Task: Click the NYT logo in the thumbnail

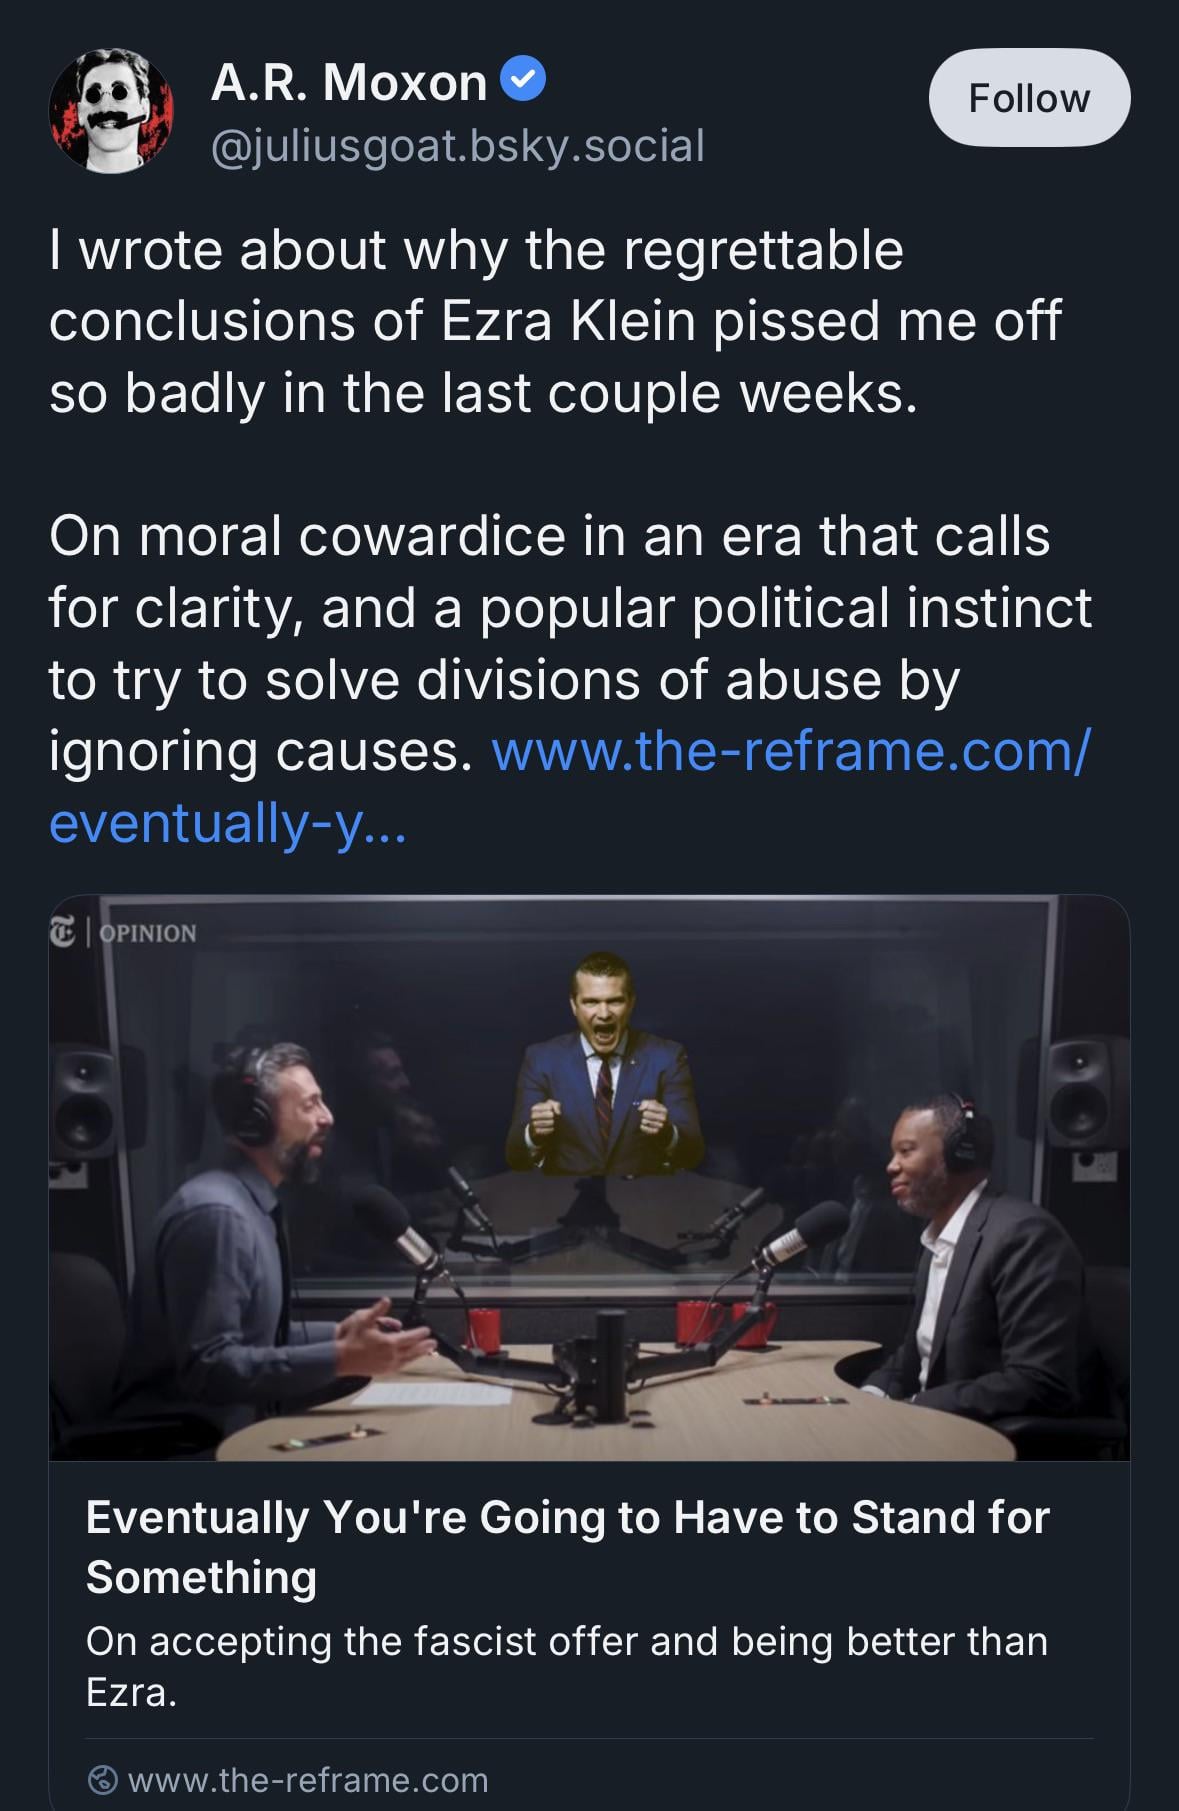Action: 62,932
